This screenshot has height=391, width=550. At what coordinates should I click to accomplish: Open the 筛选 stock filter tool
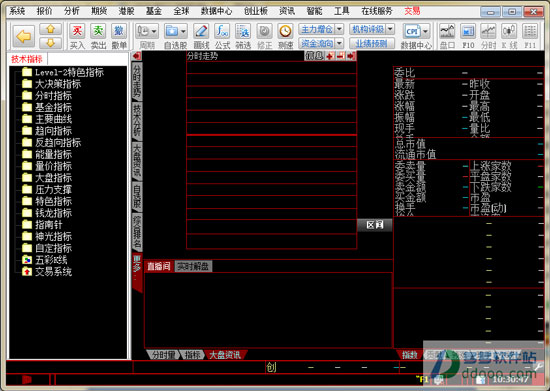coord(243,32)
